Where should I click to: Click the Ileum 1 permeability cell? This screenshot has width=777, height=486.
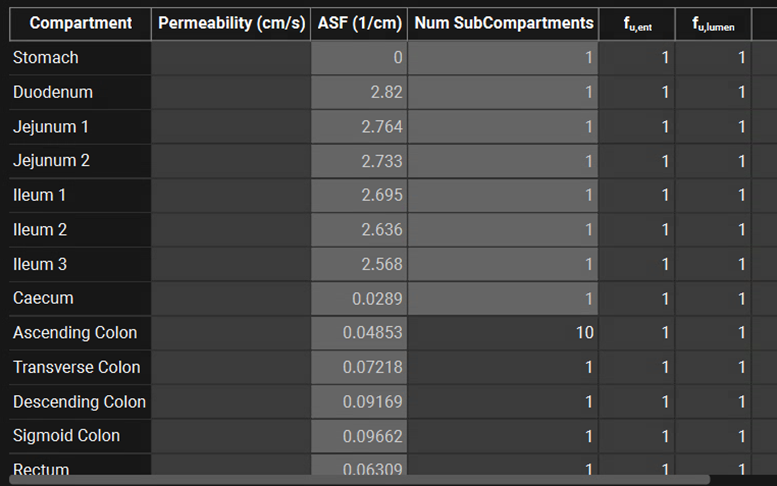click(x=231, y=195)
